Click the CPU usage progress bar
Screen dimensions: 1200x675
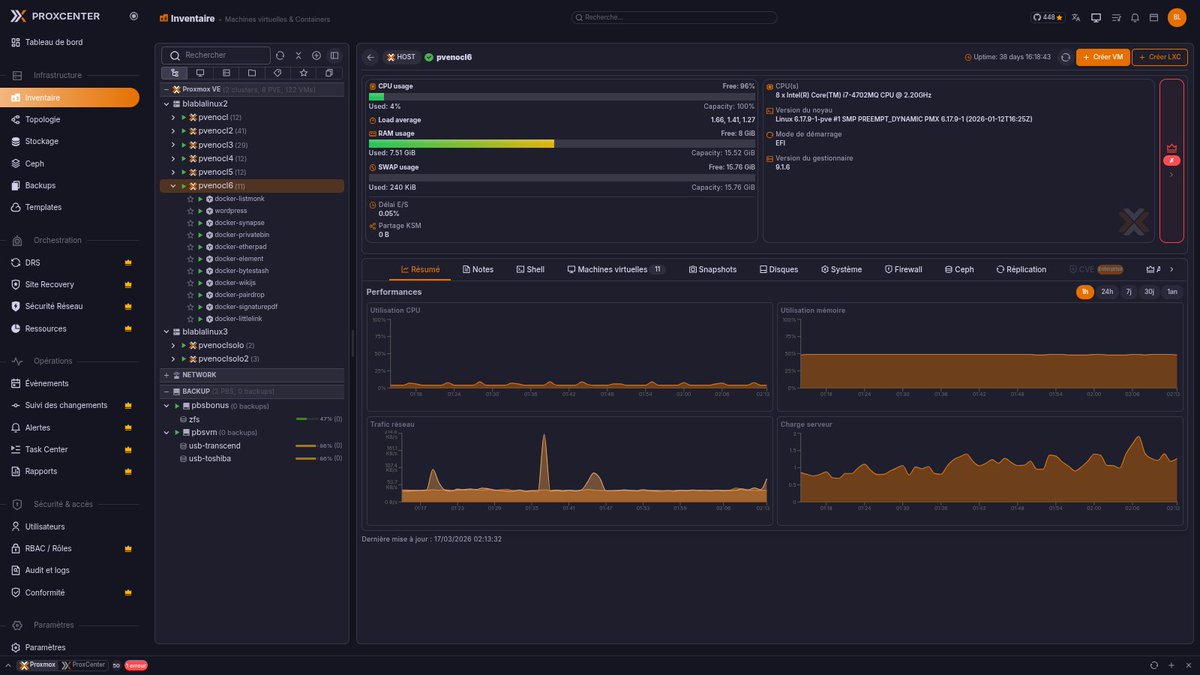coord(562,97)
